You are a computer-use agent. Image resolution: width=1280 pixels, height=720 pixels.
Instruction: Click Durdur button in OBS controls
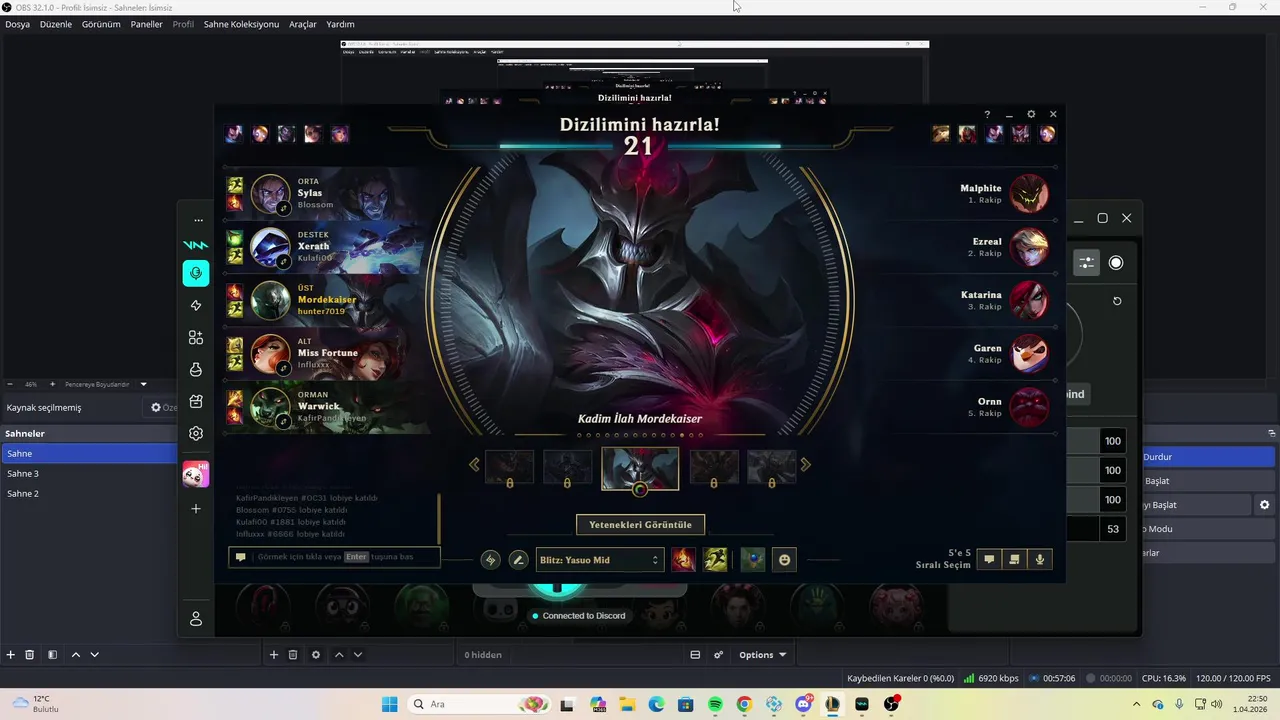point(1209,457)
